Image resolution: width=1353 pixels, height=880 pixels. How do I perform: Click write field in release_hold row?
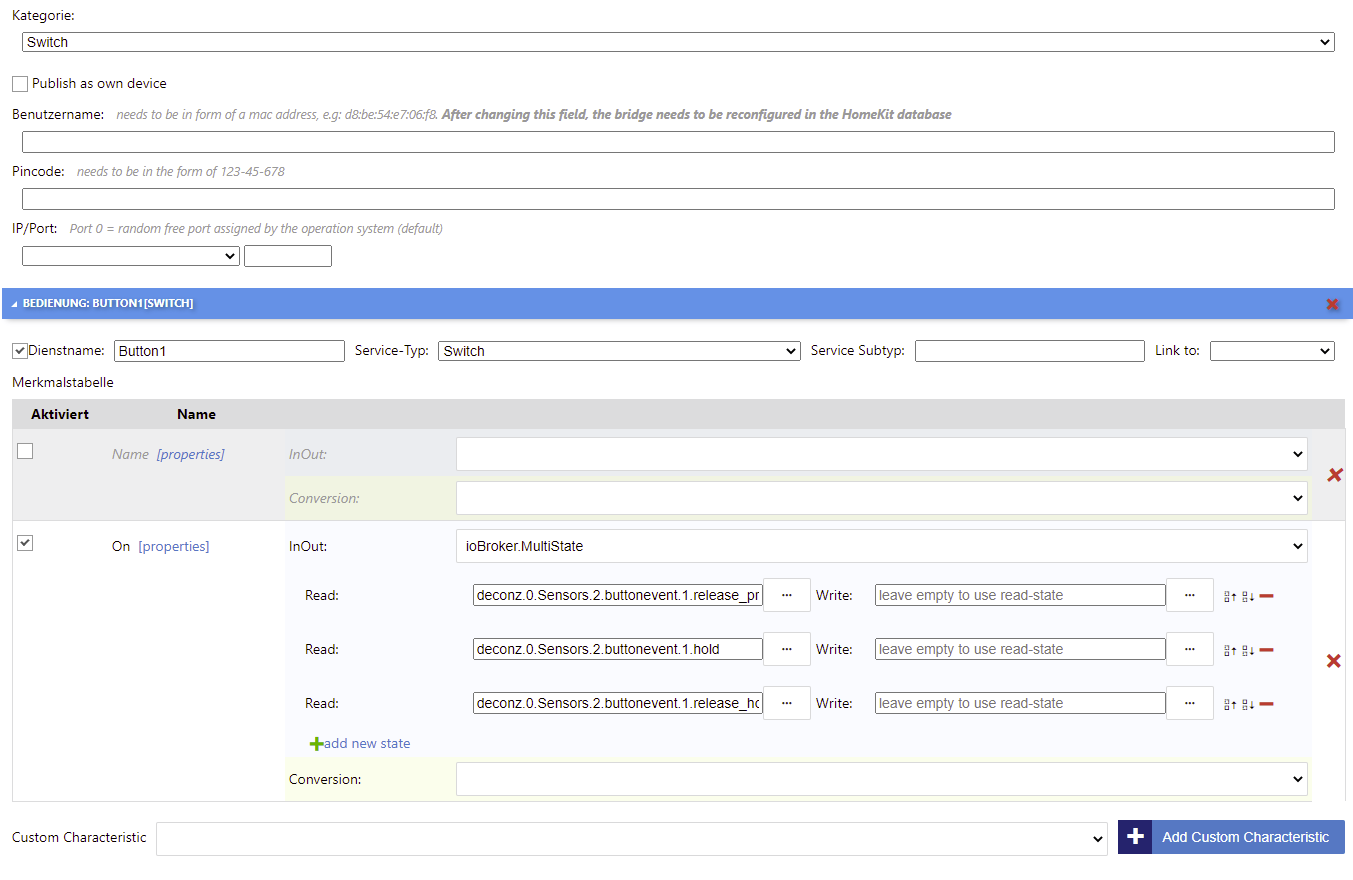[1020, 703]
